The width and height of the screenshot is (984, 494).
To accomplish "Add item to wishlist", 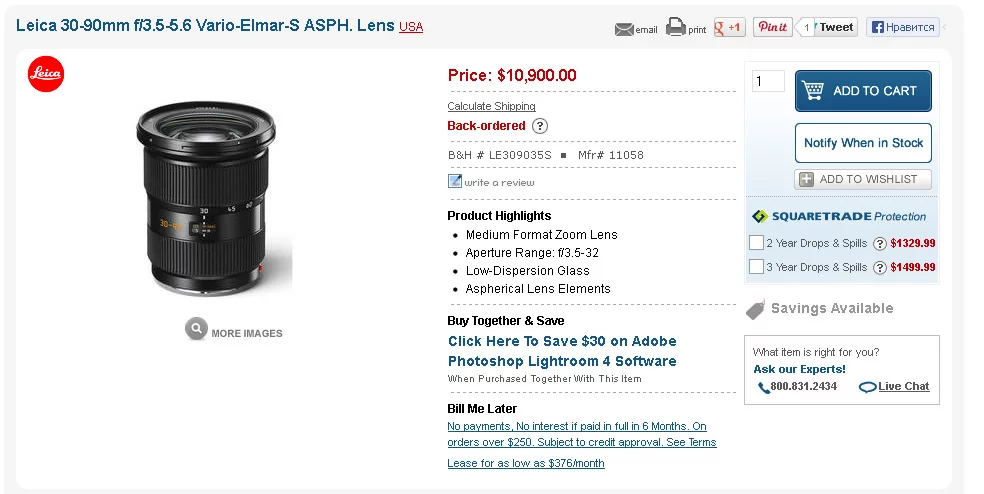I will click(863, 179).
